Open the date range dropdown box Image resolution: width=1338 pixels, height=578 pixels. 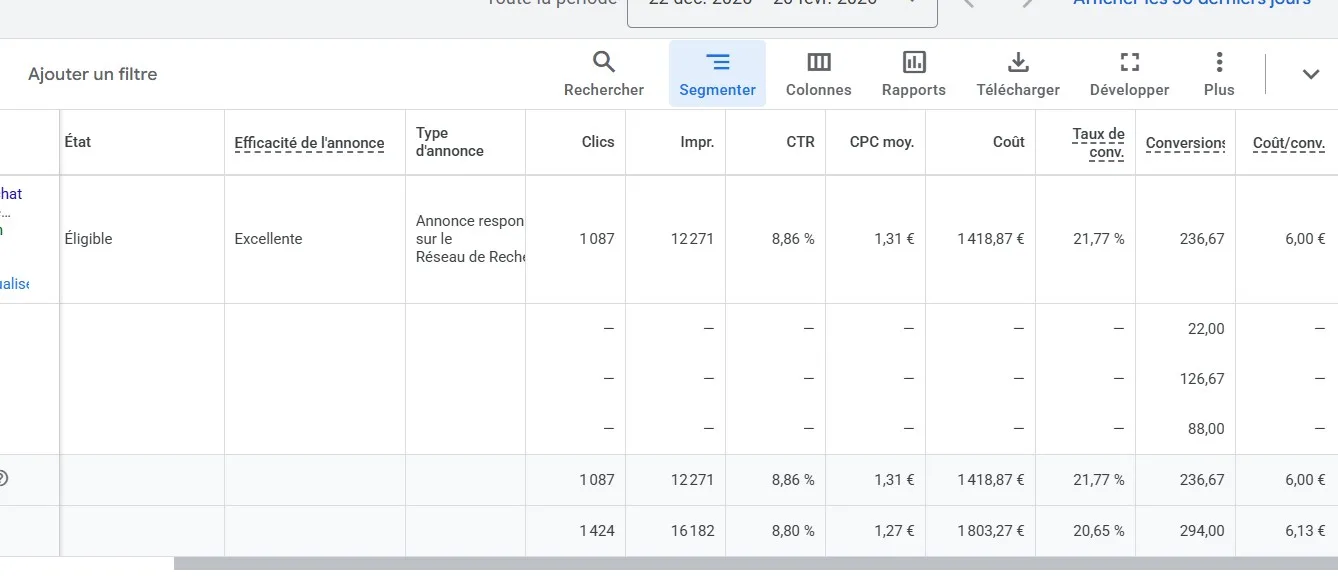[782, 6]
